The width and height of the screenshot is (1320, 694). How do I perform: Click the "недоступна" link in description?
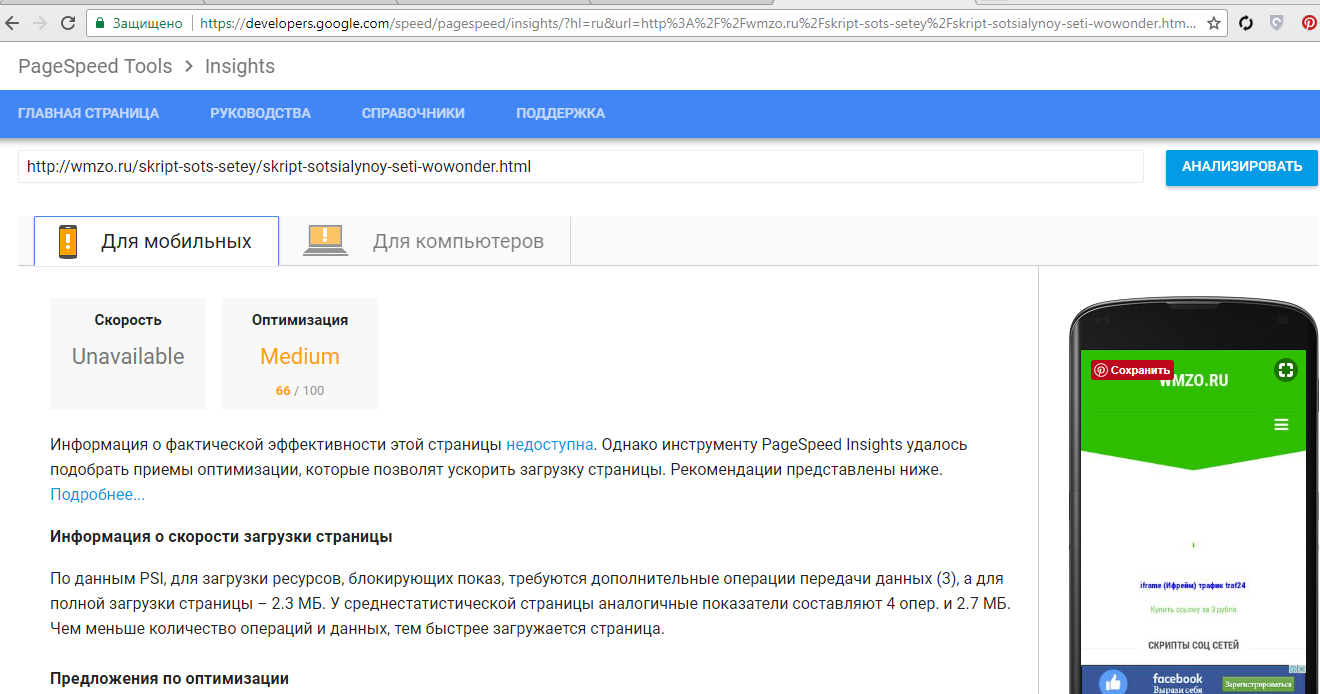pos(549,444)
